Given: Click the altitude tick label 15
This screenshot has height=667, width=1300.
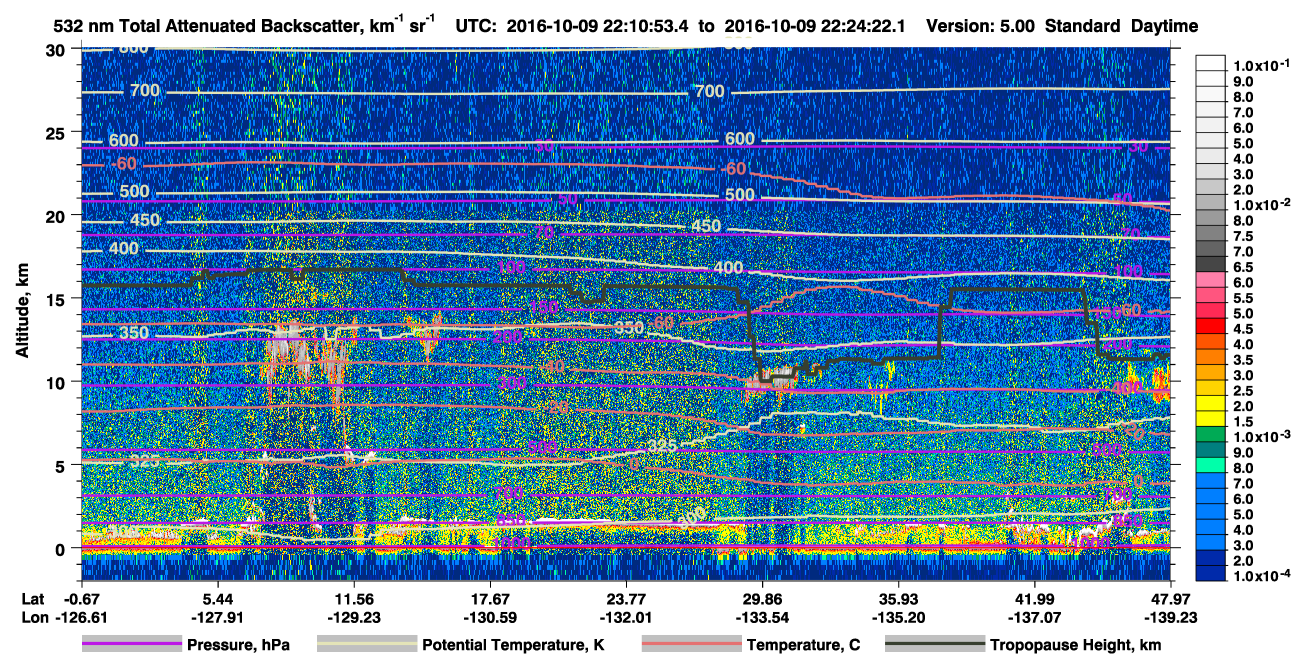Looking at the screenshot, I should [x=57, y=298].
